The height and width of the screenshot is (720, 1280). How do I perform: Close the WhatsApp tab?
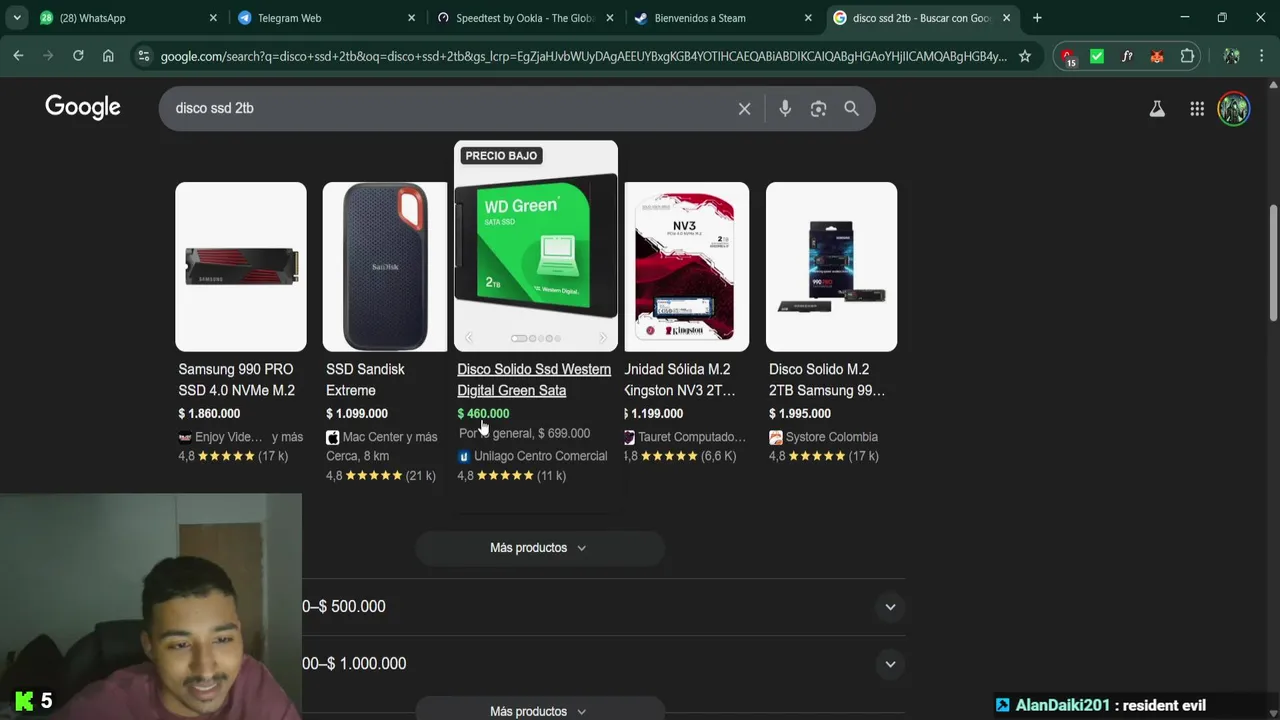pyautogui.click(x=213, y=18)
